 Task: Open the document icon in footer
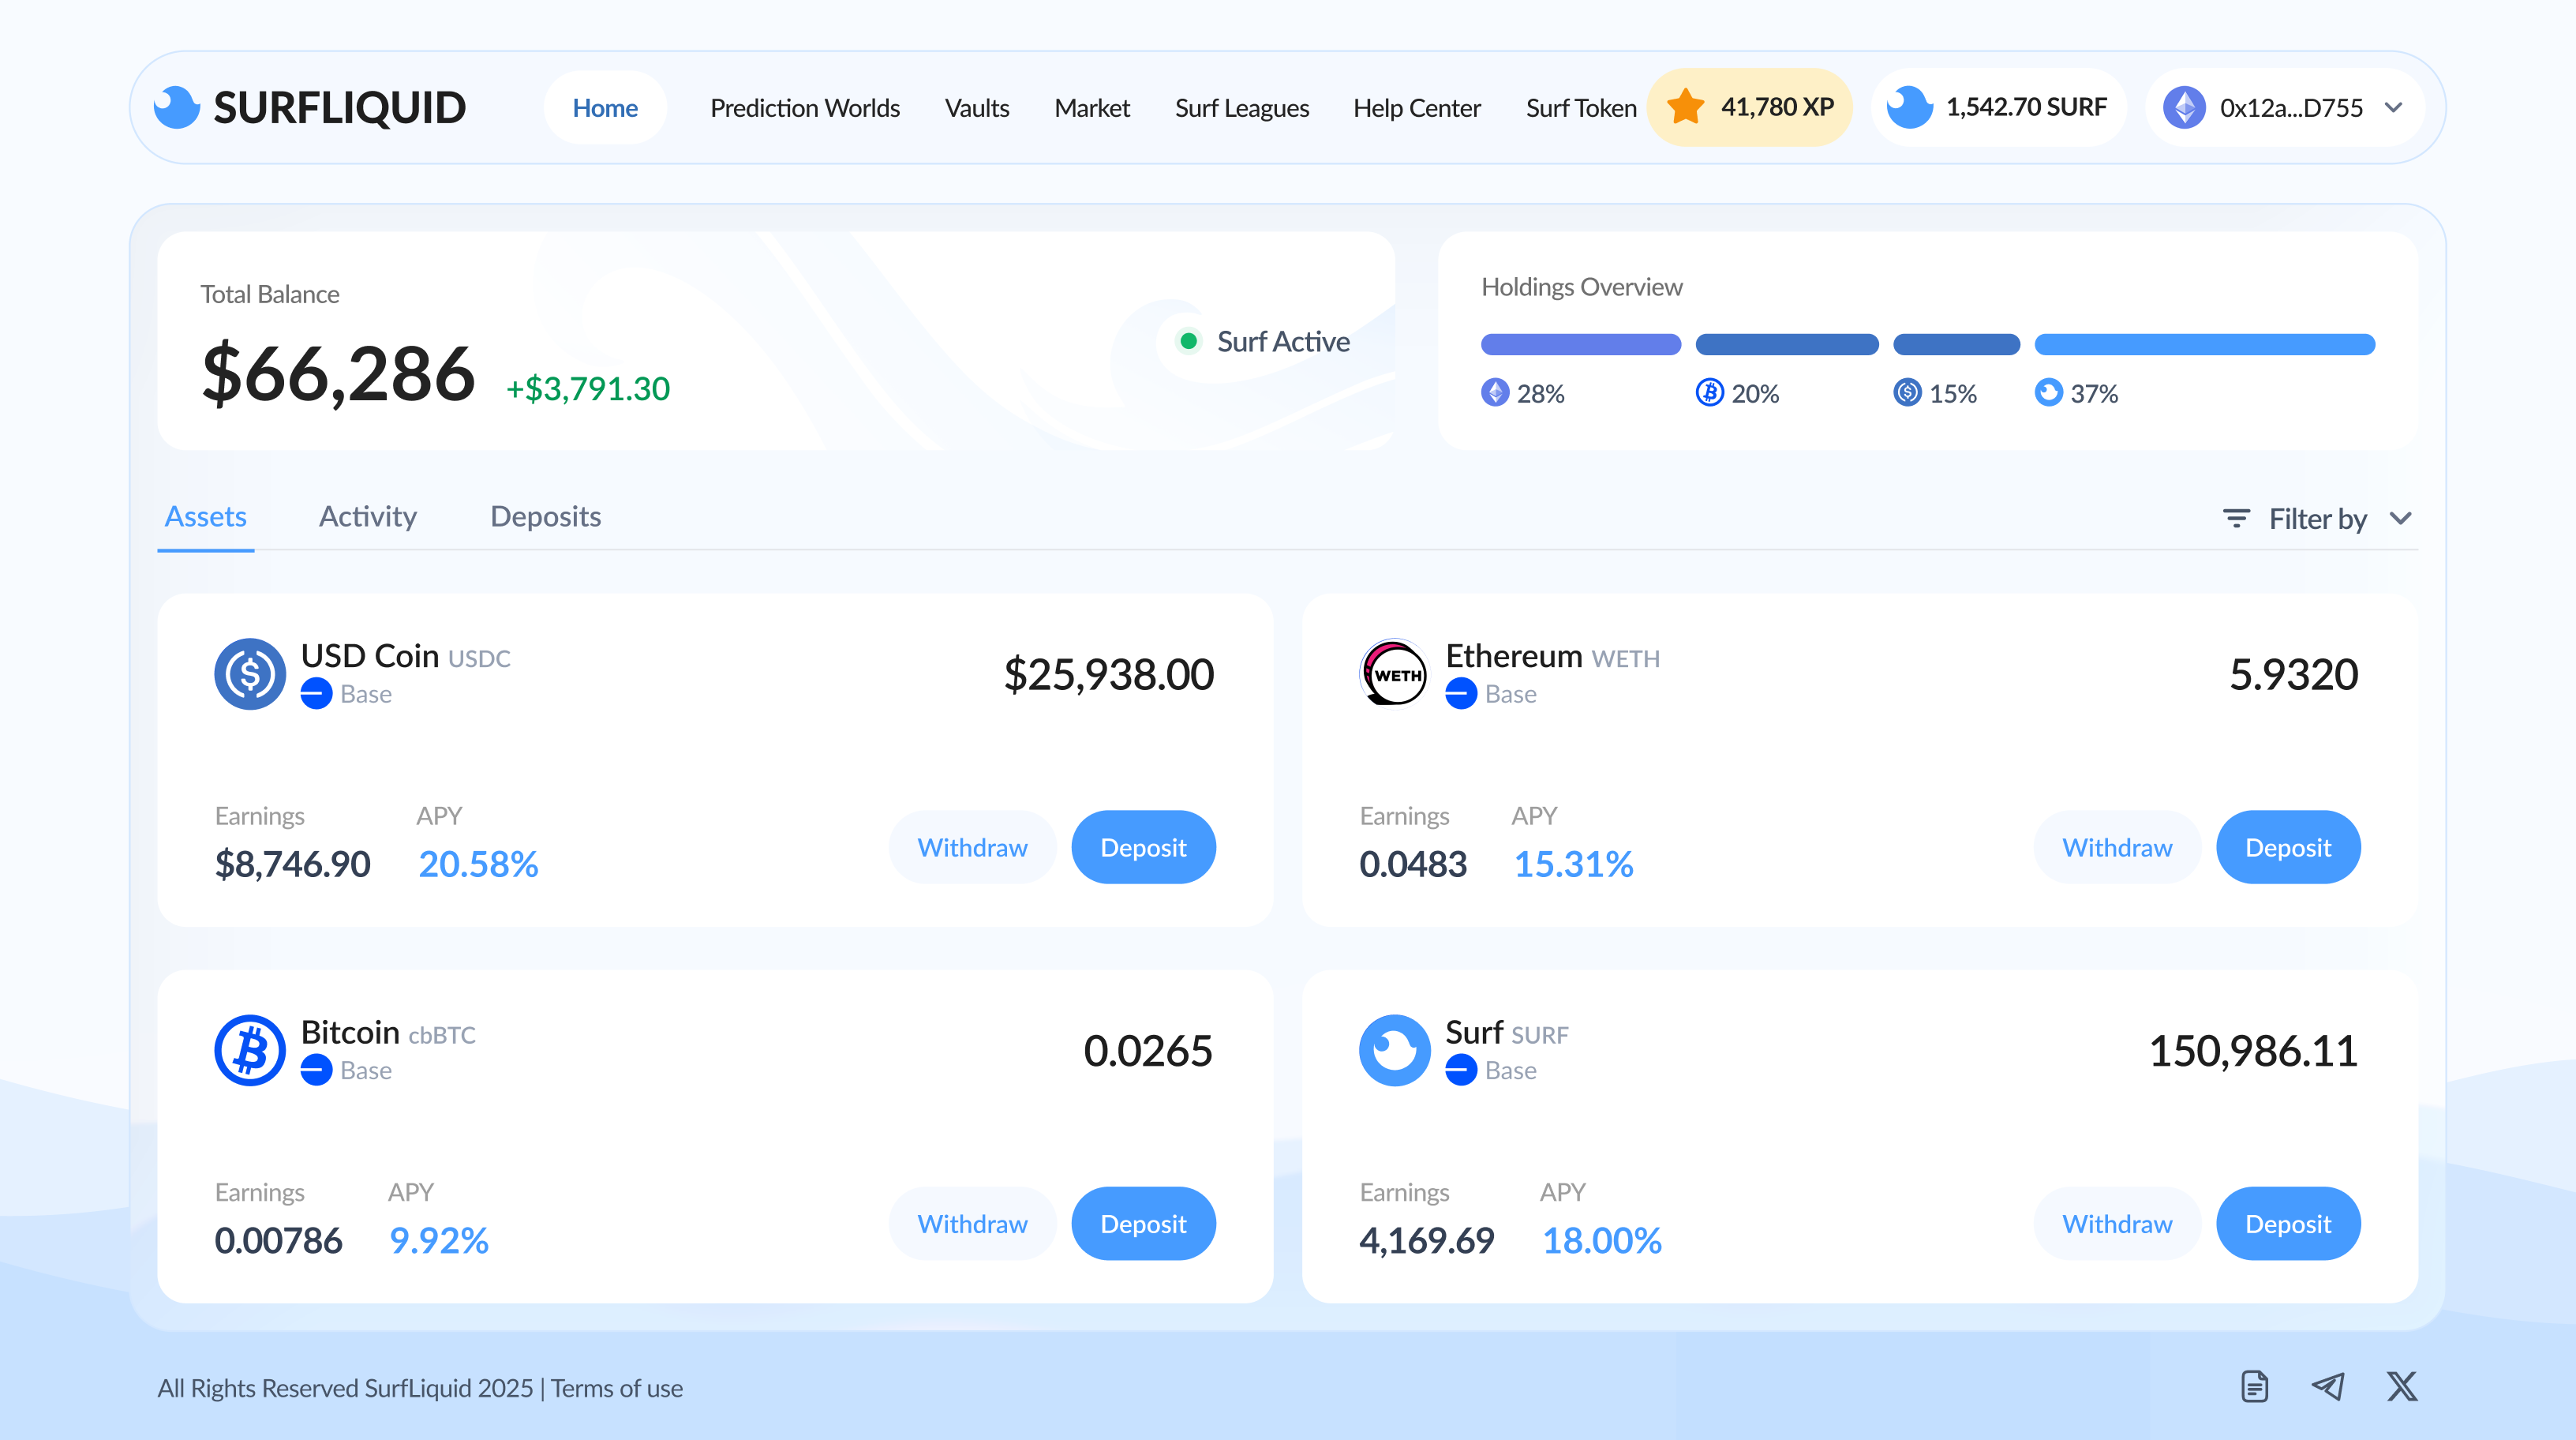pos(2255,1387)
